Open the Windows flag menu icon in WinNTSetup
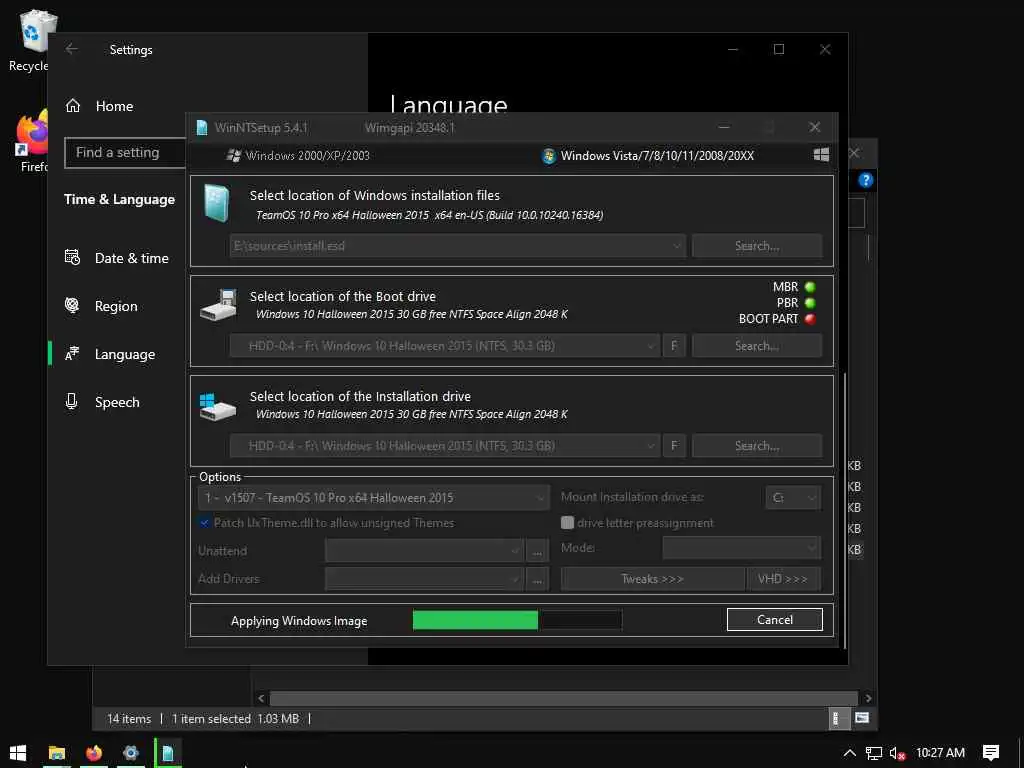 coord(821,155)
